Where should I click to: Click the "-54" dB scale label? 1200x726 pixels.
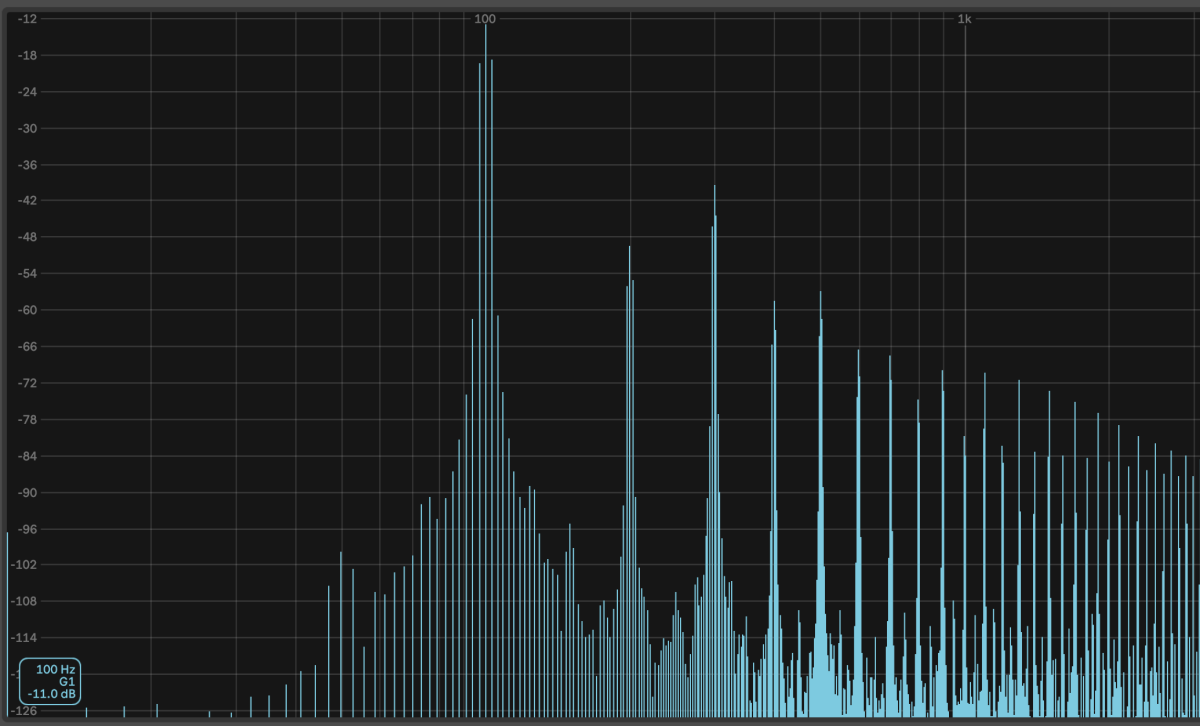coord(28,274)
